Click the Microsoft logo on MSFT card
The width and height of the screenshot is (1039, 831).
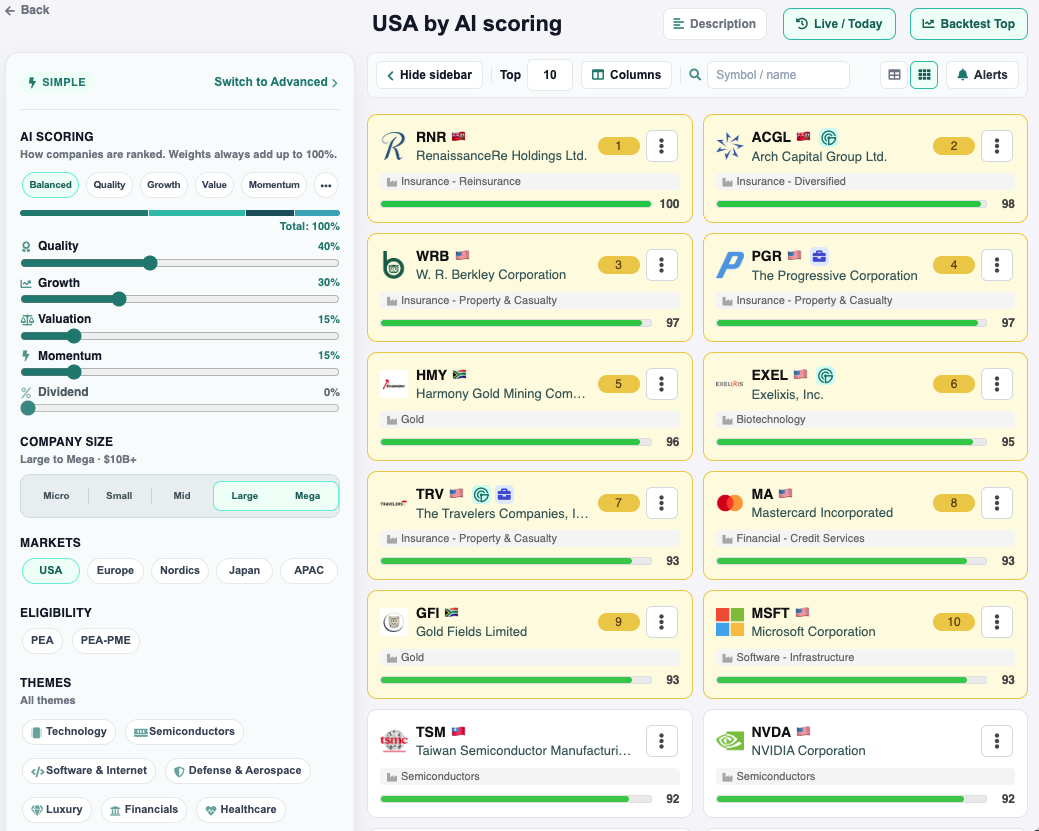pyautogui.click(x=730, y=622)
